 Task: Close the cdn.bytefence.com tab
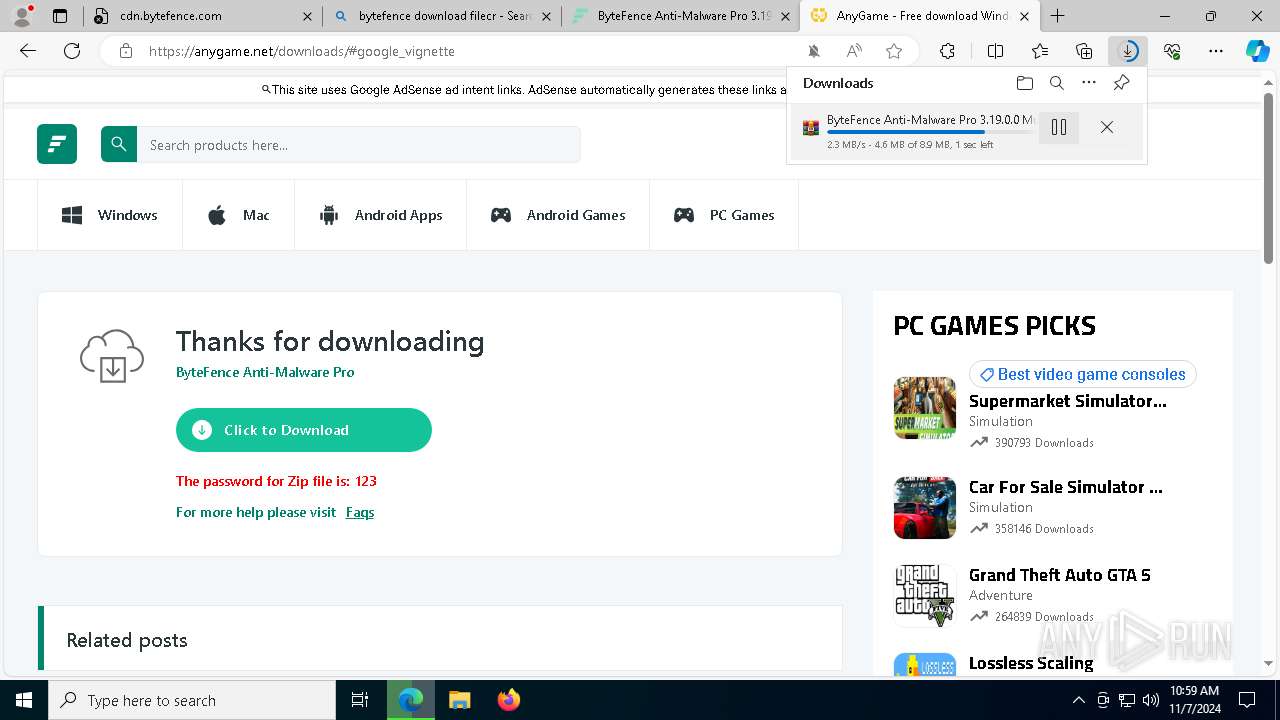click(307, 16)
